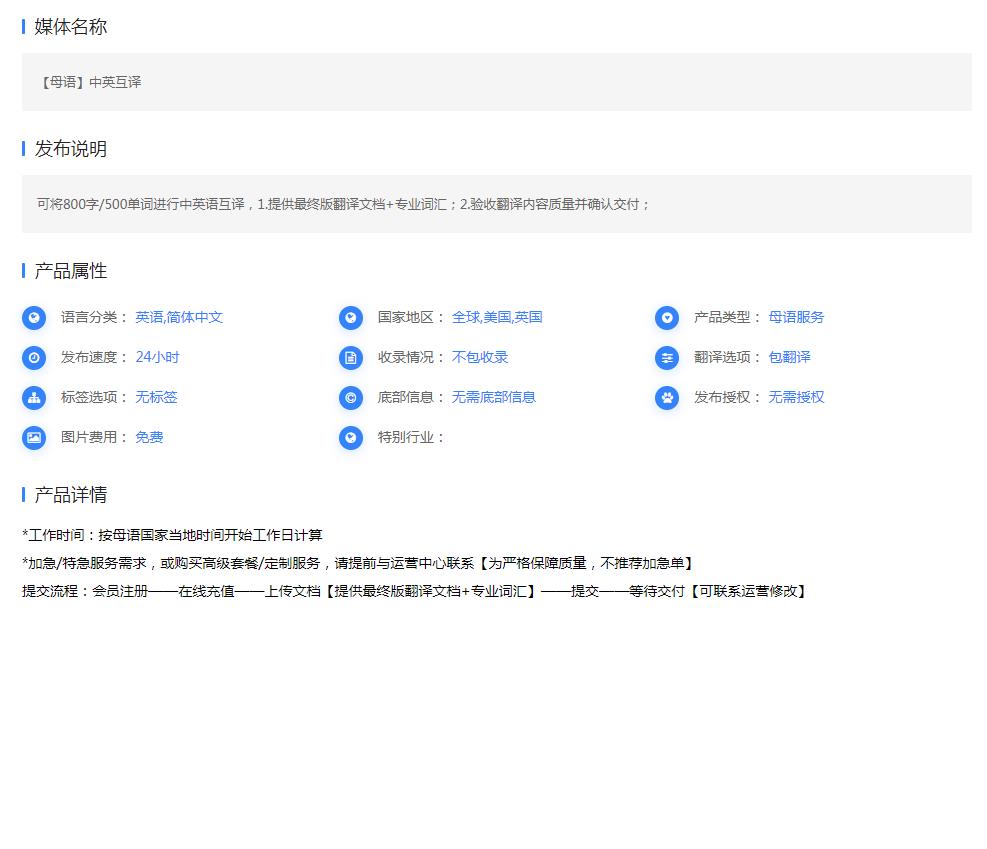The image size is (987, 849).
Task: Click the 英语,简体中文 language value
Action: [179, 317]
